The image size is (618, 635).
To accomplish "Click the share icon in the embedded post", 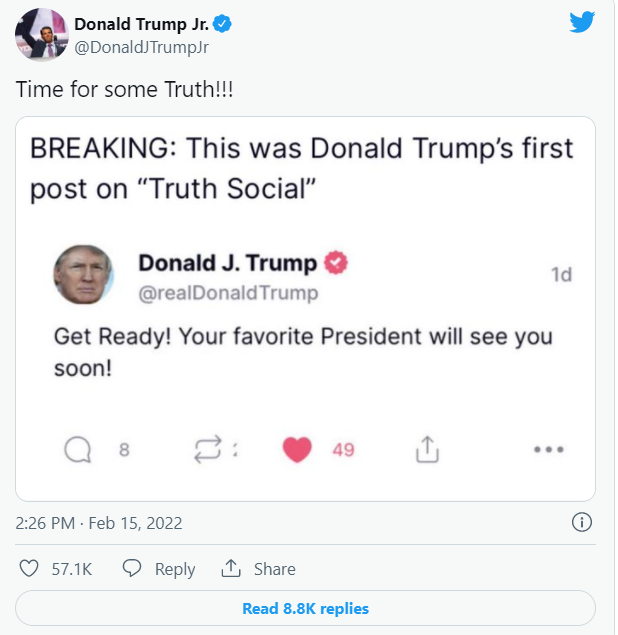I will 427,449.
